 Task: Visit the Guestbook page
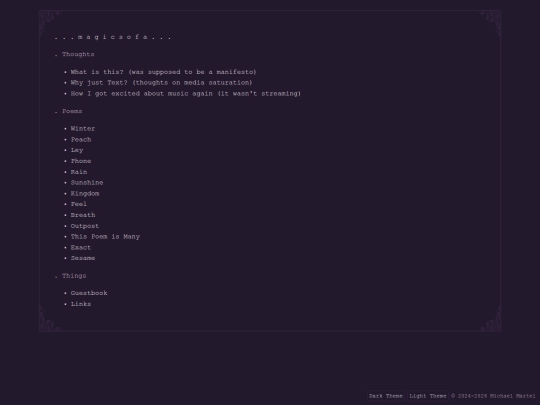coord(89,293)
